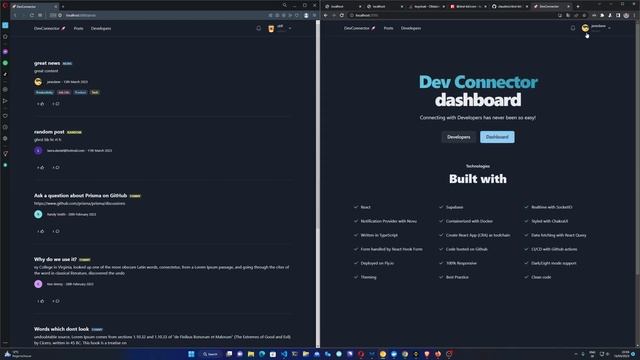Viewport: 640px width, 360px height.
Task: Click 'Written in TypeScript' list item
Action: (x=379, y=235)
